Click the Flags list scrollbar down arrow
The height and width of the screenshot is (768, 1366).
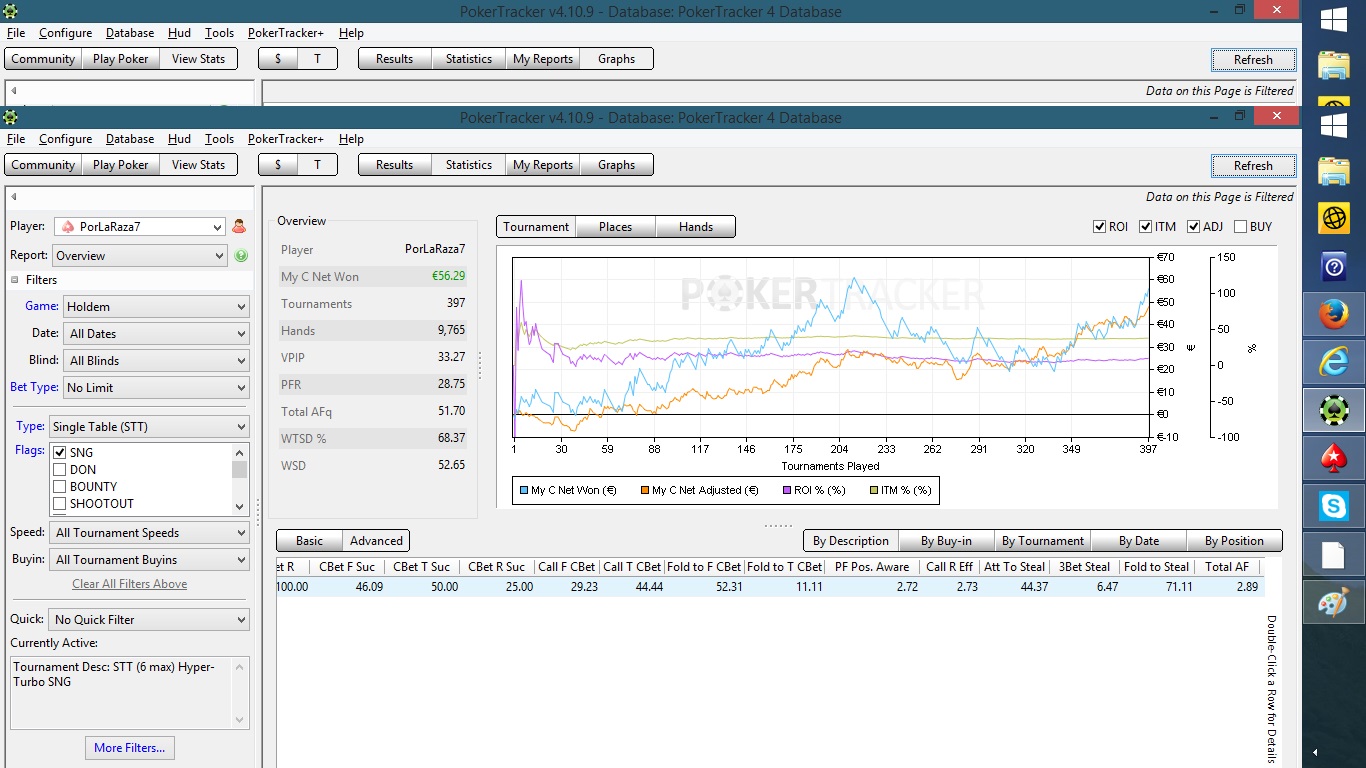point(240,506)
